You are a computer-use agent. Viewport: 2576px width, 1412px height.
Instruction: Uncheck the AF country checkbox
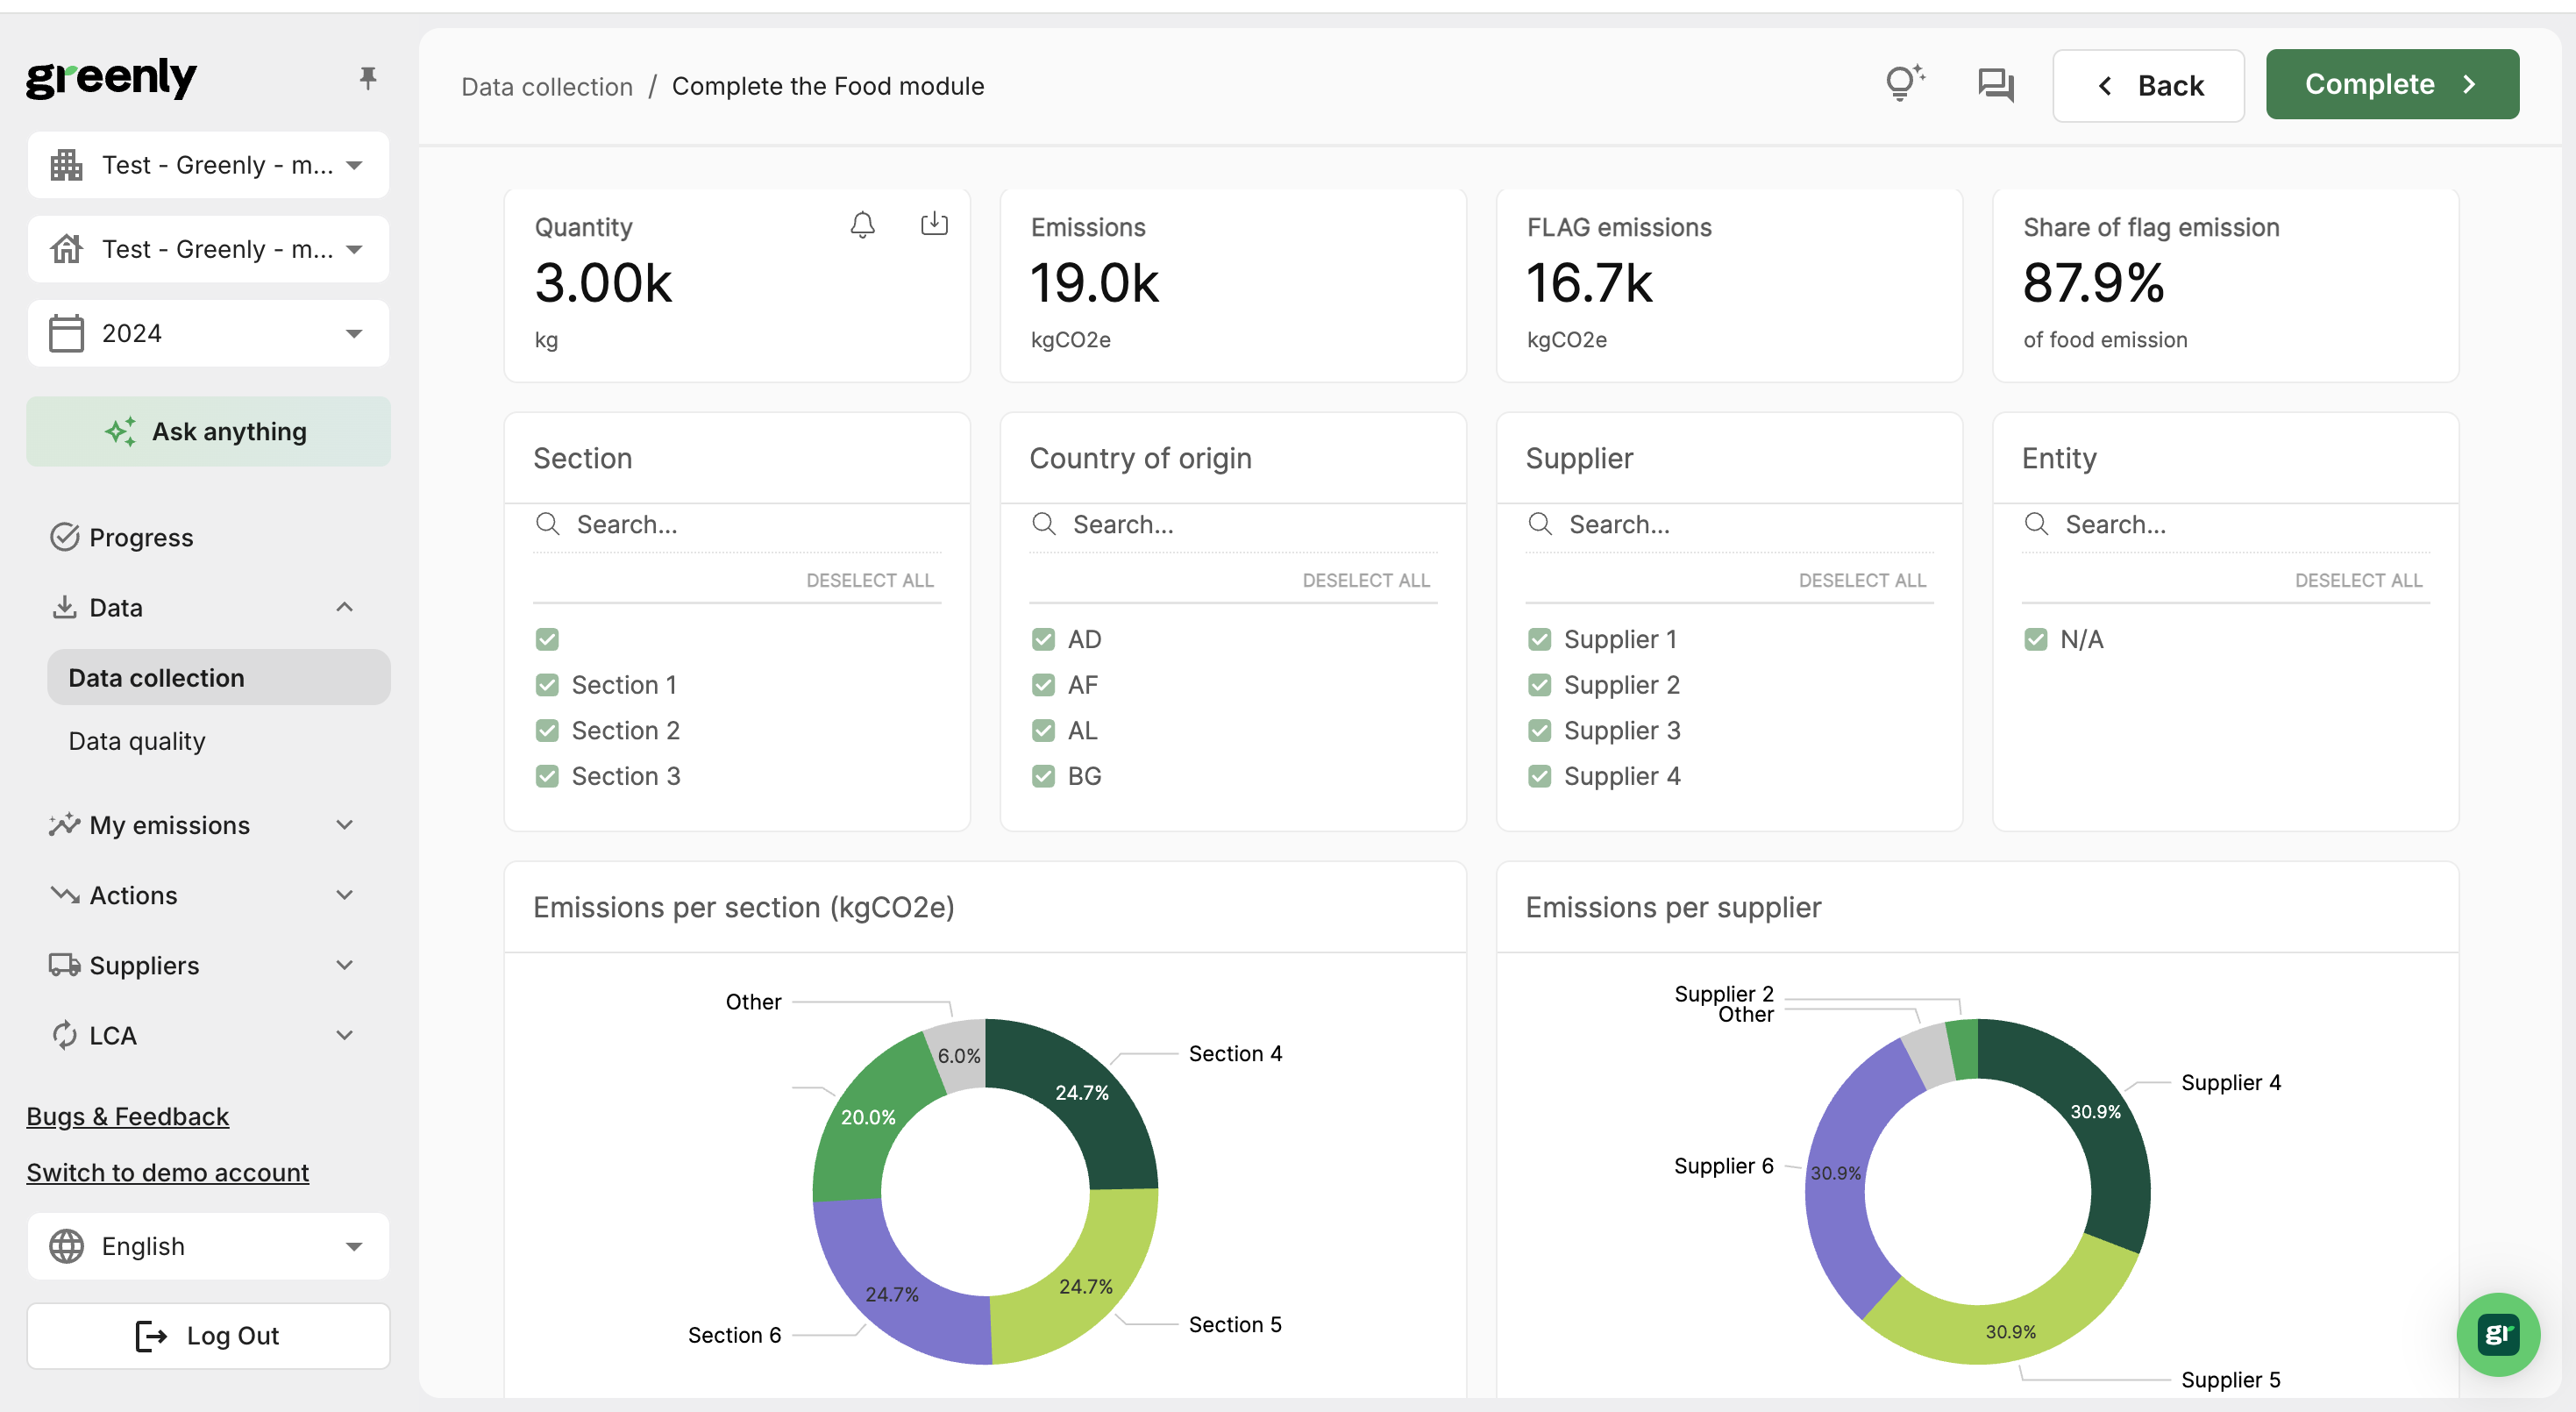1043,685
